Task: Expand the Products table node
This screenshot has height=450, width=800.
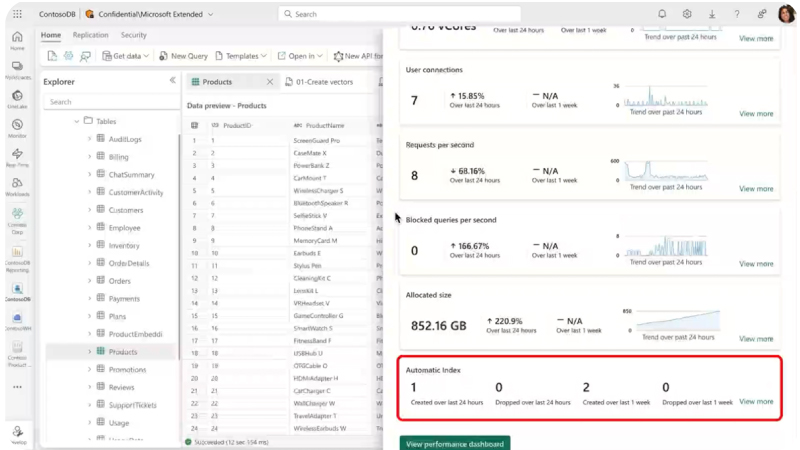Action: (89, 352)
